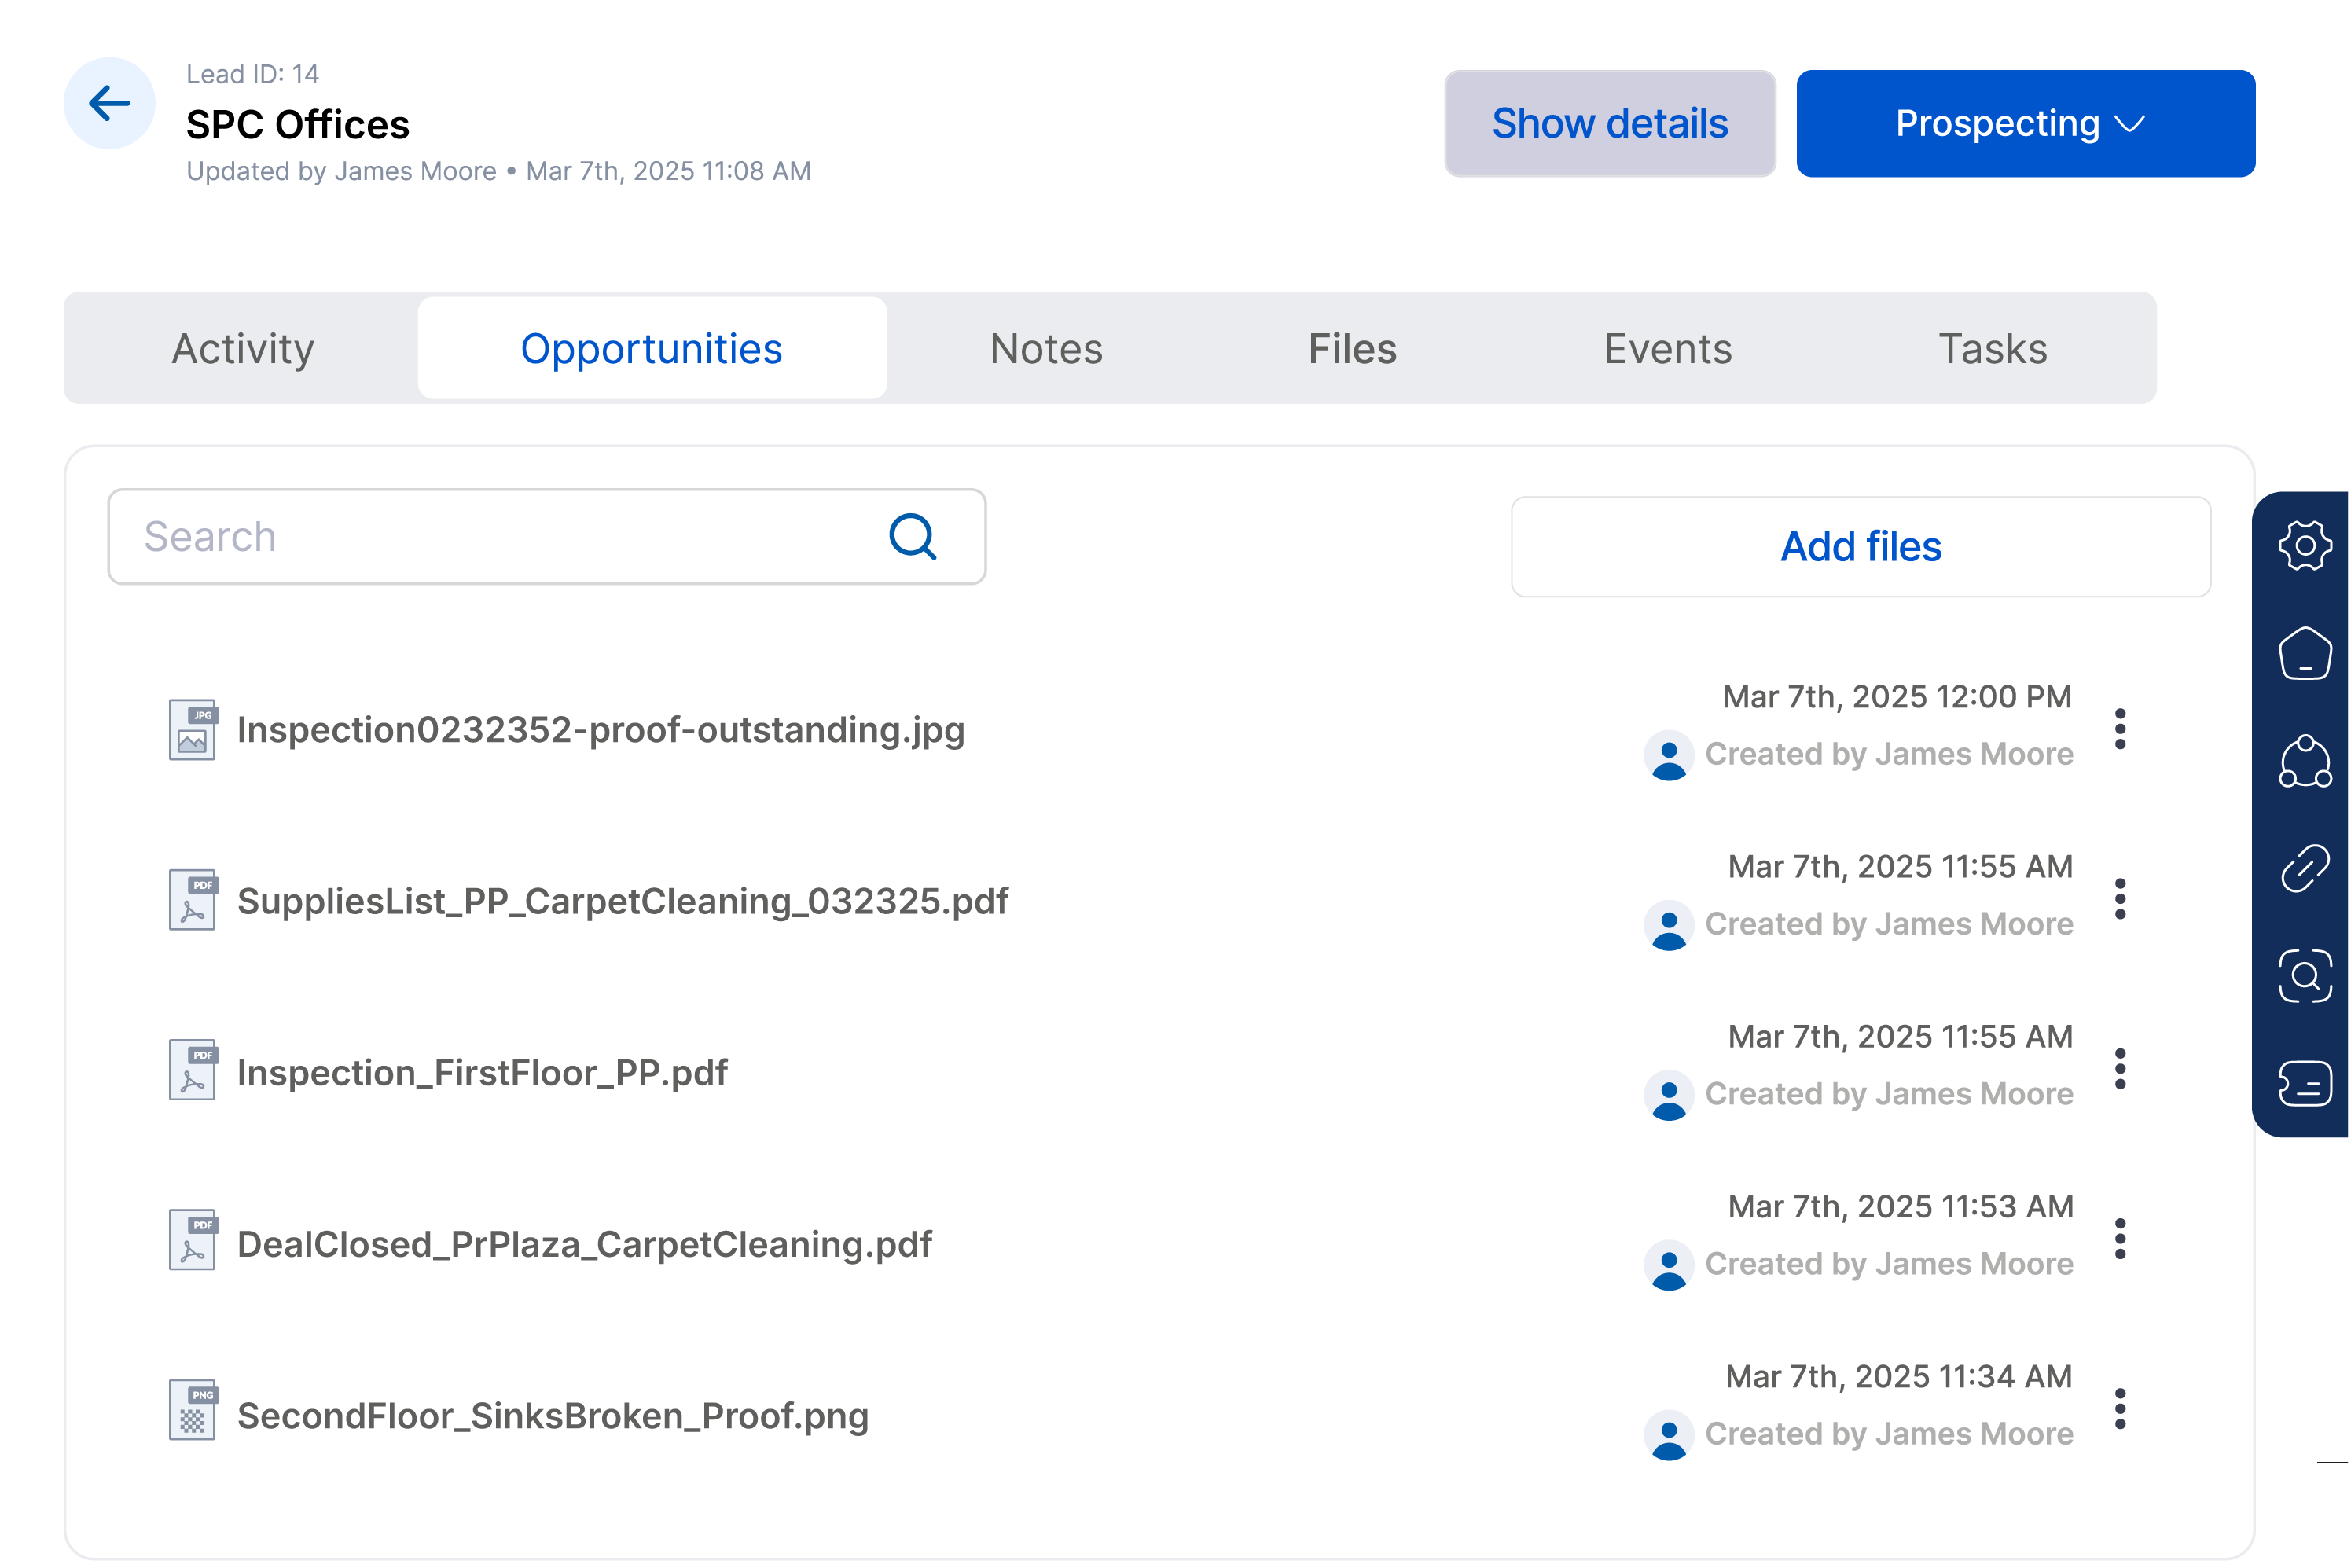Click the PNG icon beside SecondFloor_SinksBroken_Proof
2351x1568 pixels.
[193, 1410]
